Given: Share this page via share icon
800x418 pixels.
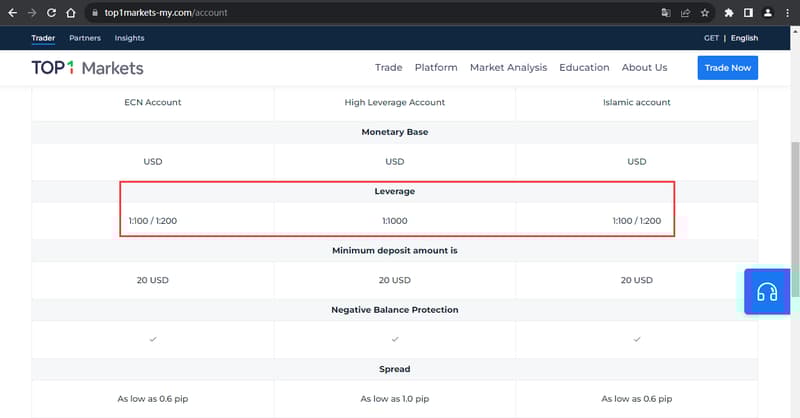Looking at the screenshot, I should 685,13.
